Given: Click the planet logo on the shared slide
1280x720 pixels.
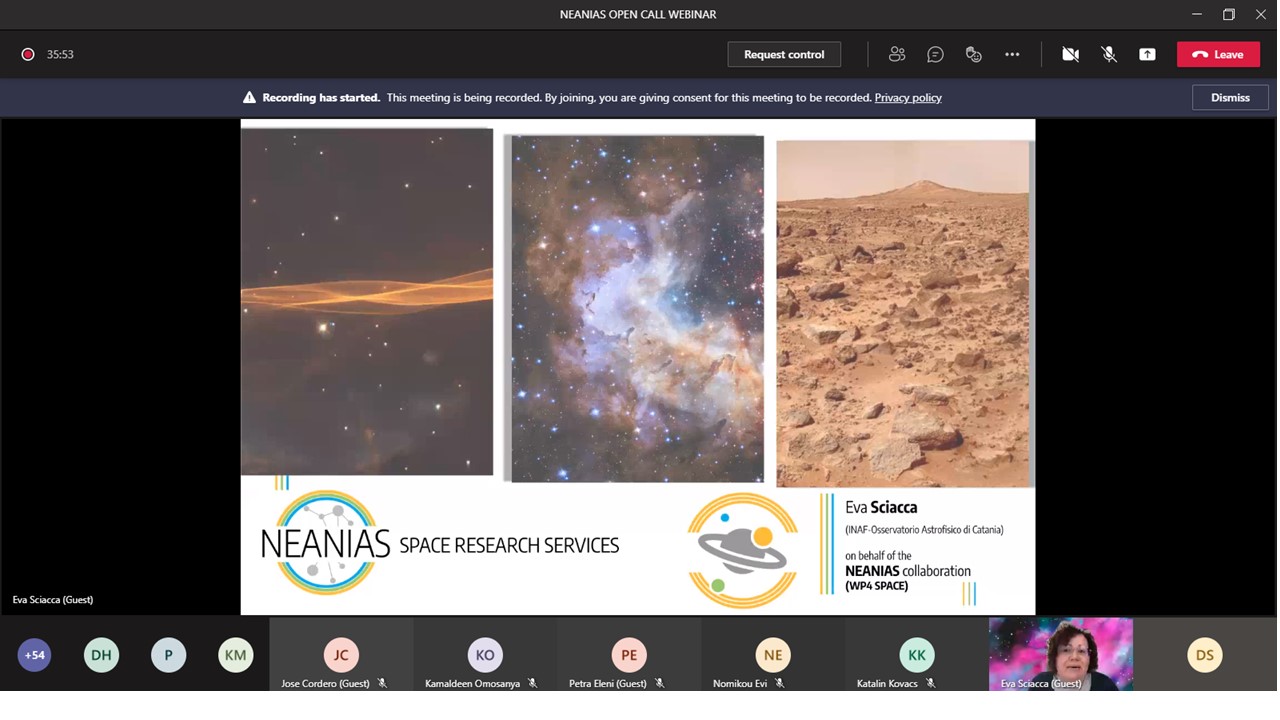Looking at the screenshot, I should click(743, 550).
